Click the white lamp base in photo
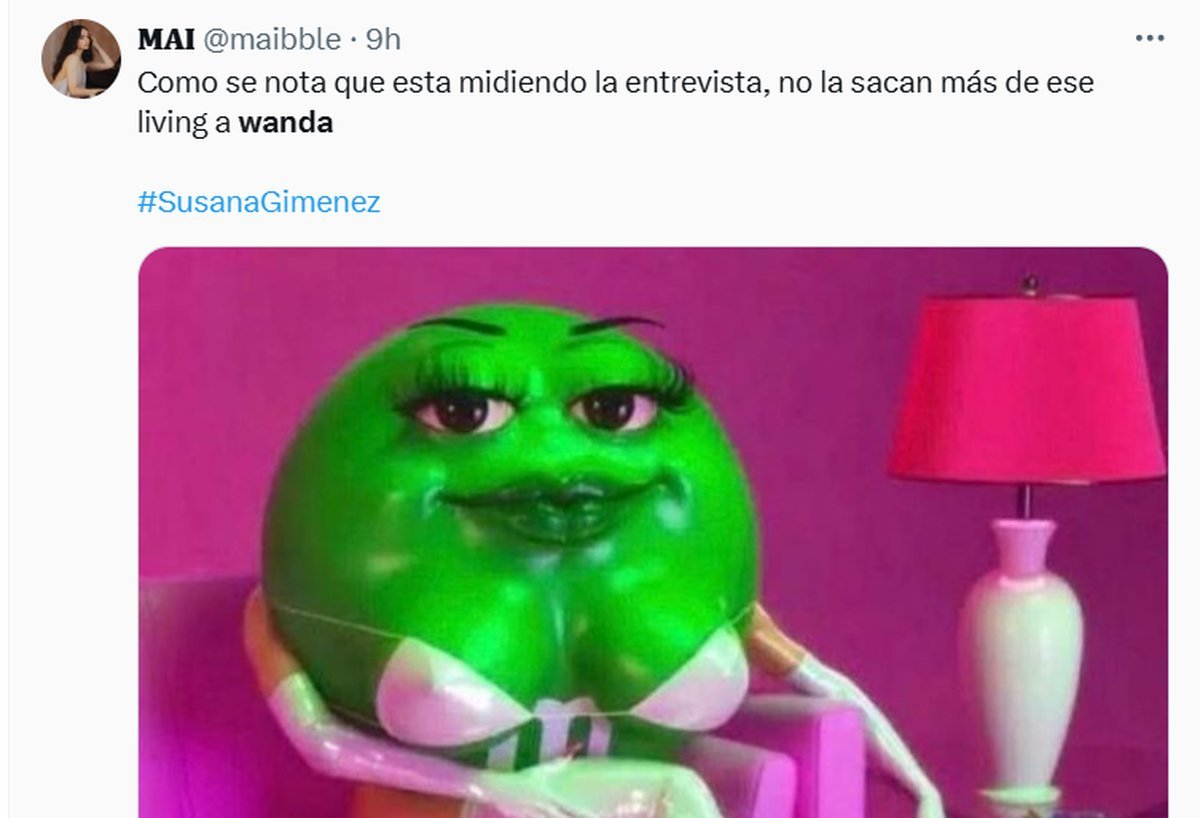The height and width of the screenshot is (818, 1200). click(x=1020, y=660)
